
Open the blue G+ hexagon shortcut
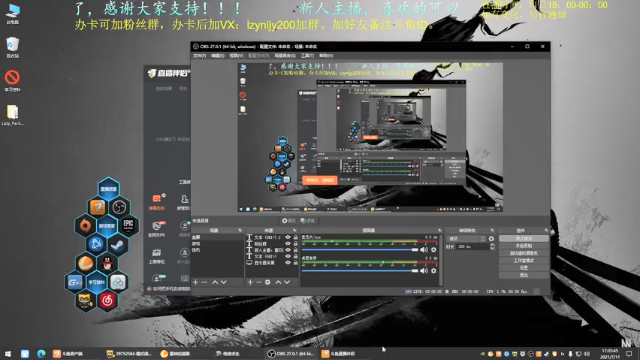click(x=75, y=282)
